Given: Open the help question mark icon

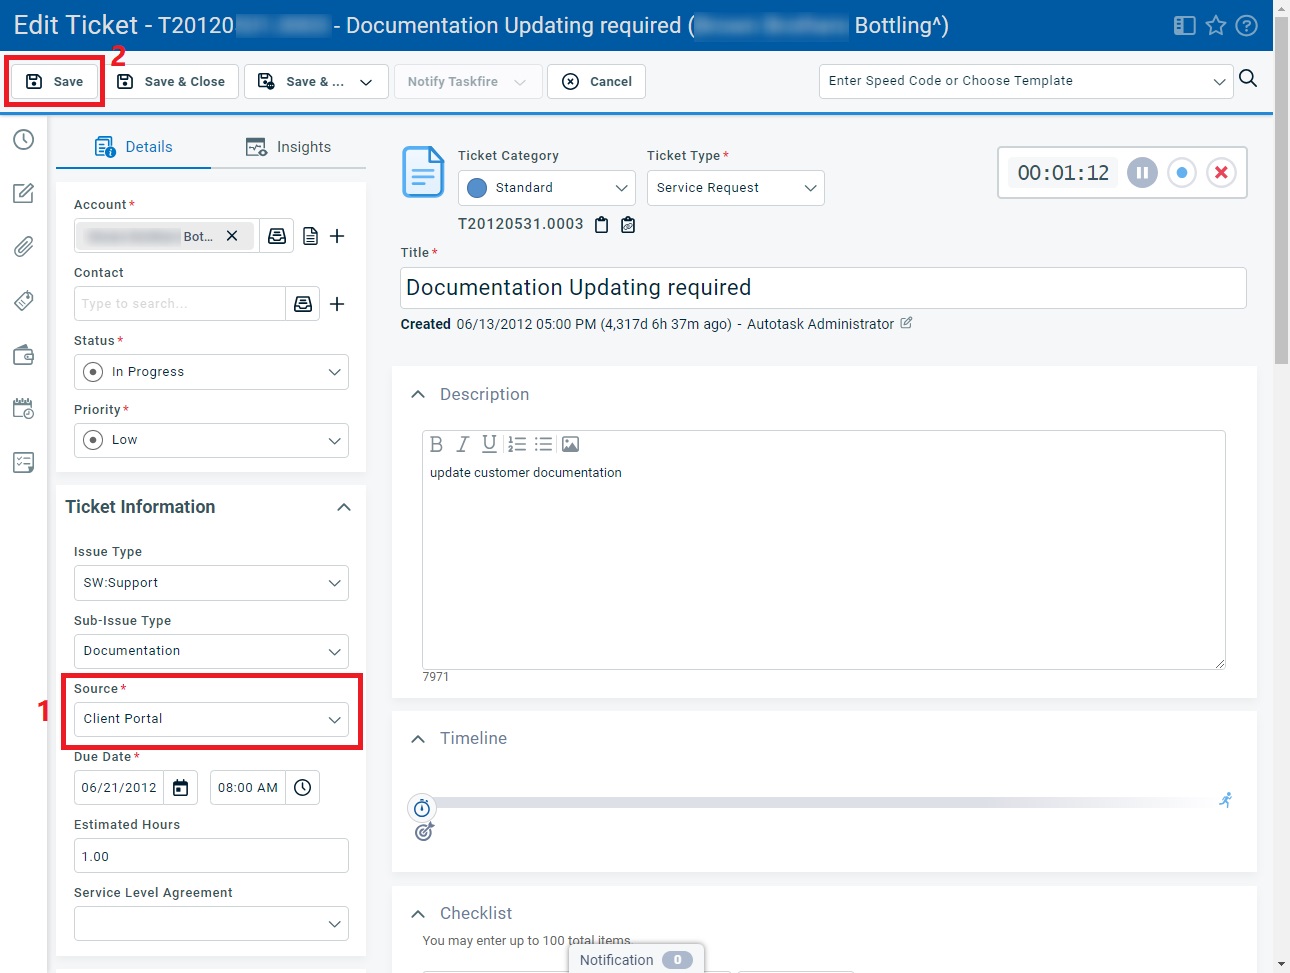Looking at the screenshot, I should coord(1246,26).
